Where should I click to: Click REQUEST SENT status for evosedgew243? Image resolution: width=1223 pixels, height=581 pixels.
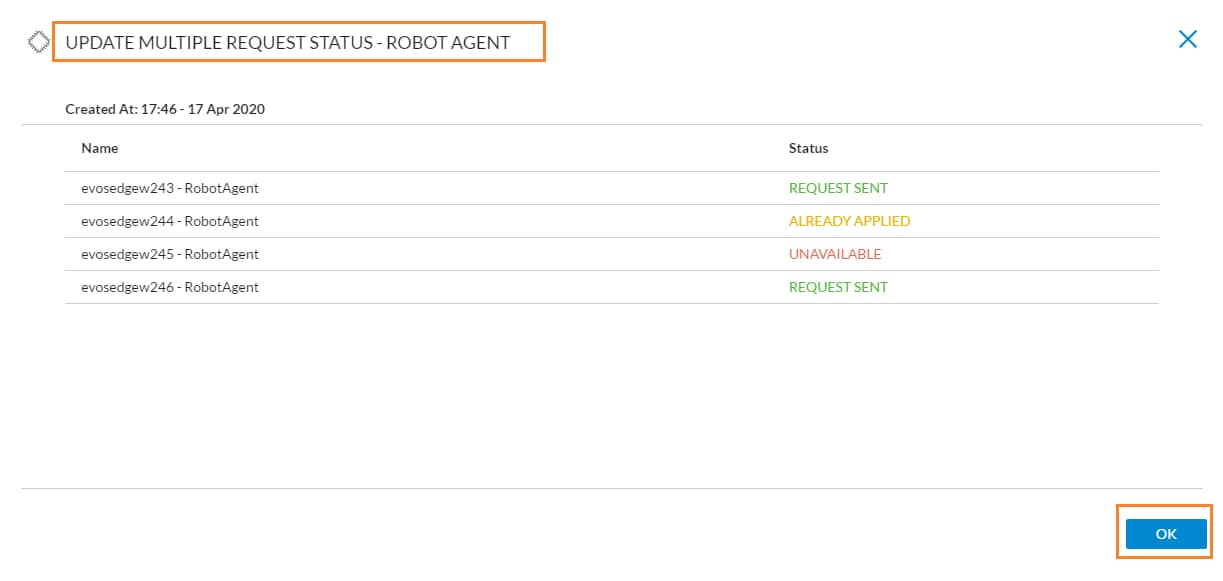838,188
